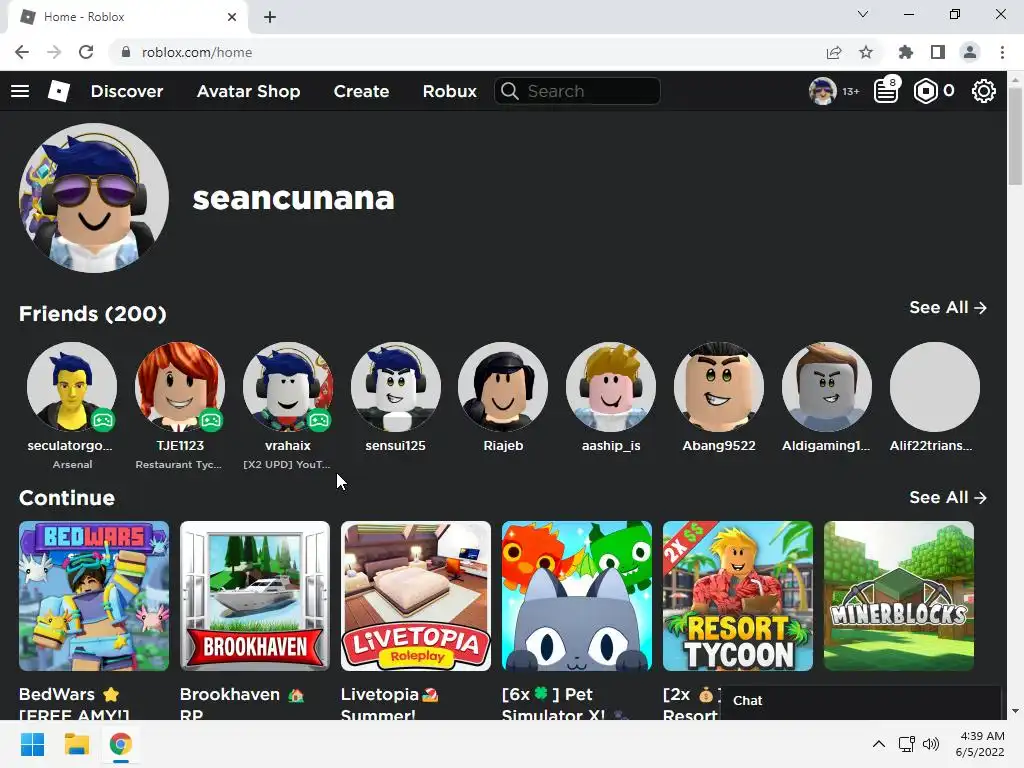Click the Search input field
The width and height of the screenshot is (1024, 768).
(577, 91)
